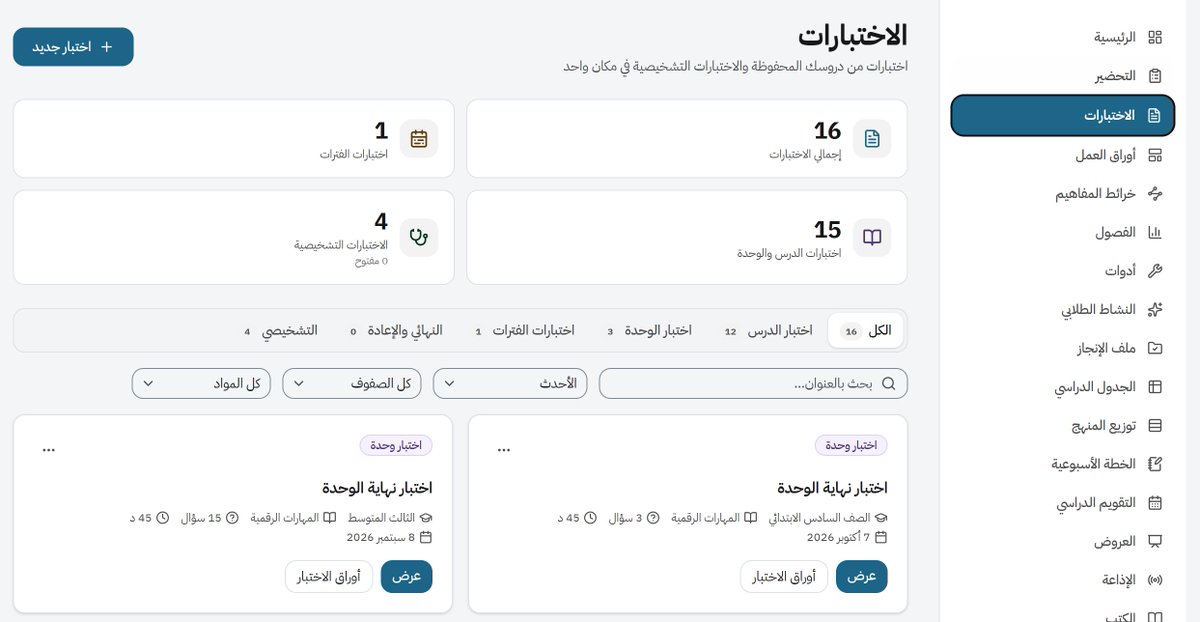Click the اختبارات الدرس والوحدة book icon
The image size is (1200, 622).
coord(872,237)
